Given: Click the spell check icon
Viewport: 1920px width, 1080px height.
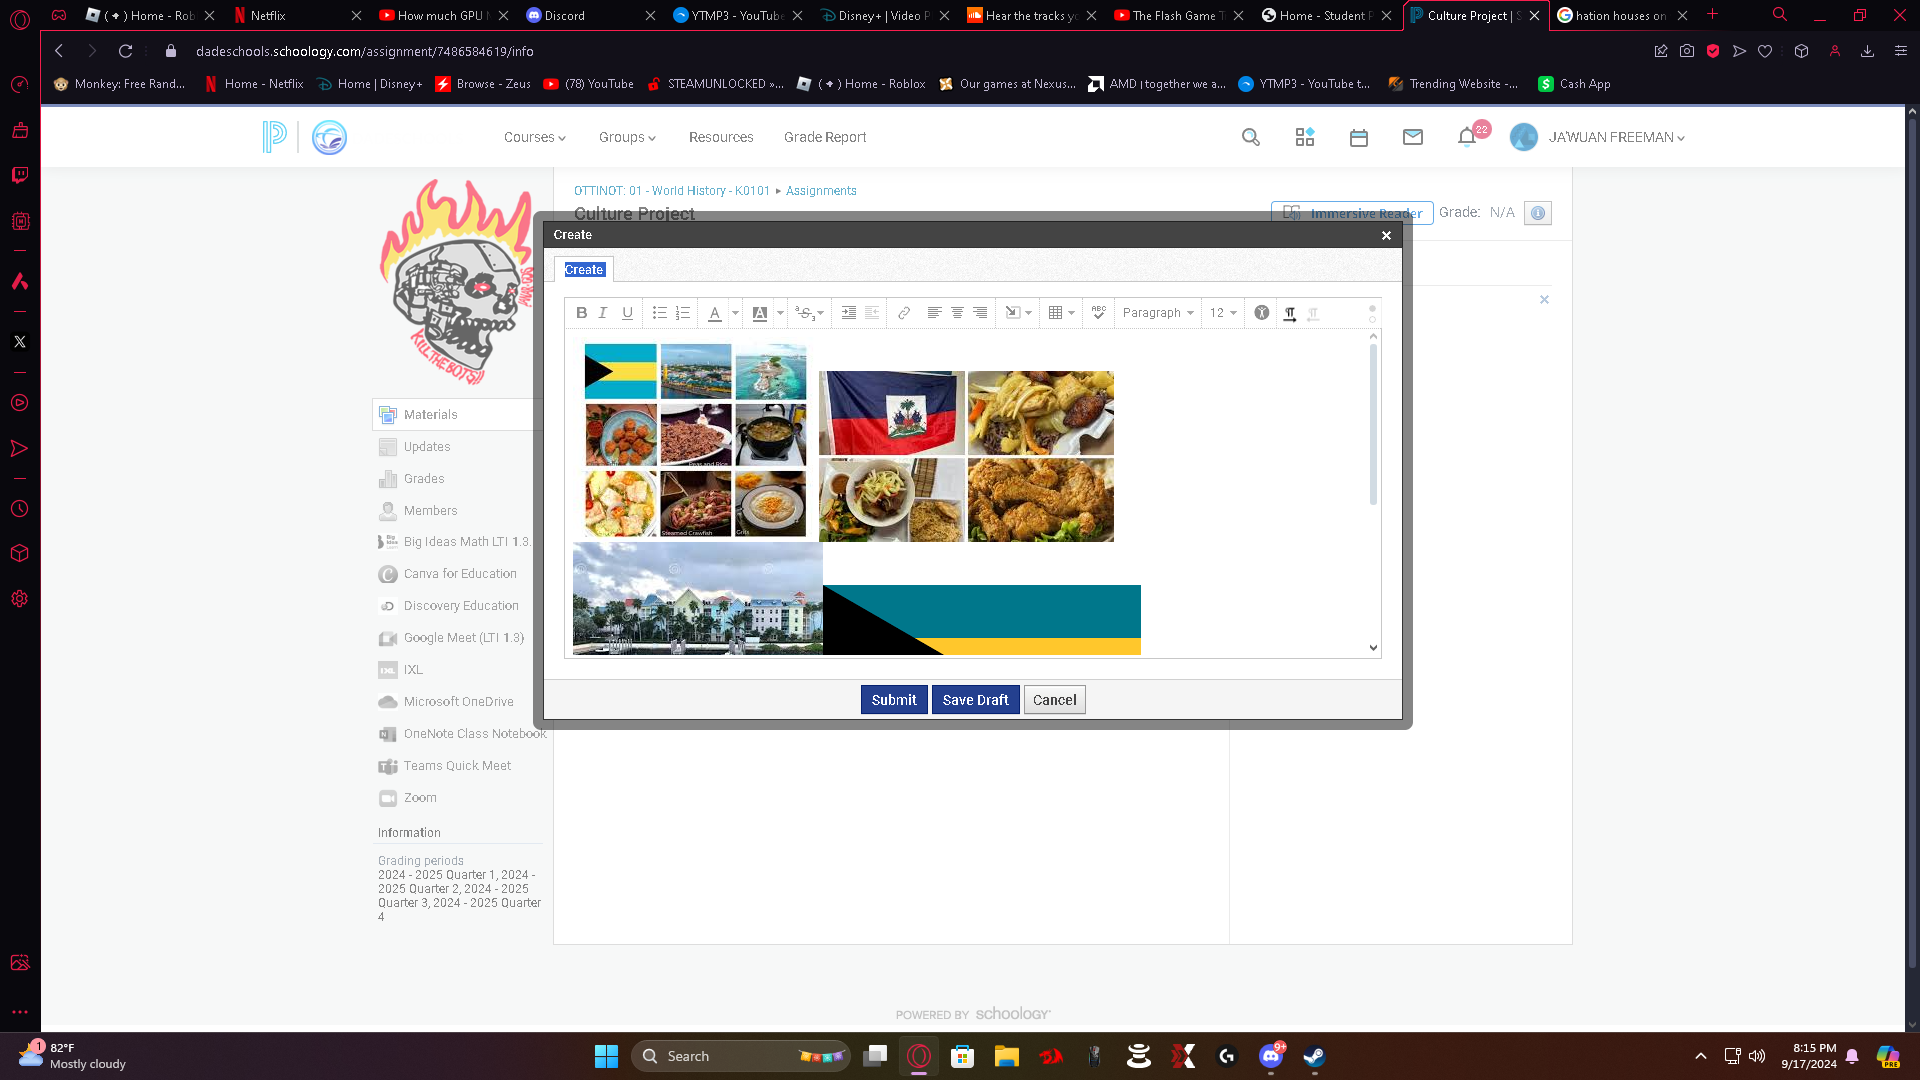Looking at the screenshot, I should 1098,313.
